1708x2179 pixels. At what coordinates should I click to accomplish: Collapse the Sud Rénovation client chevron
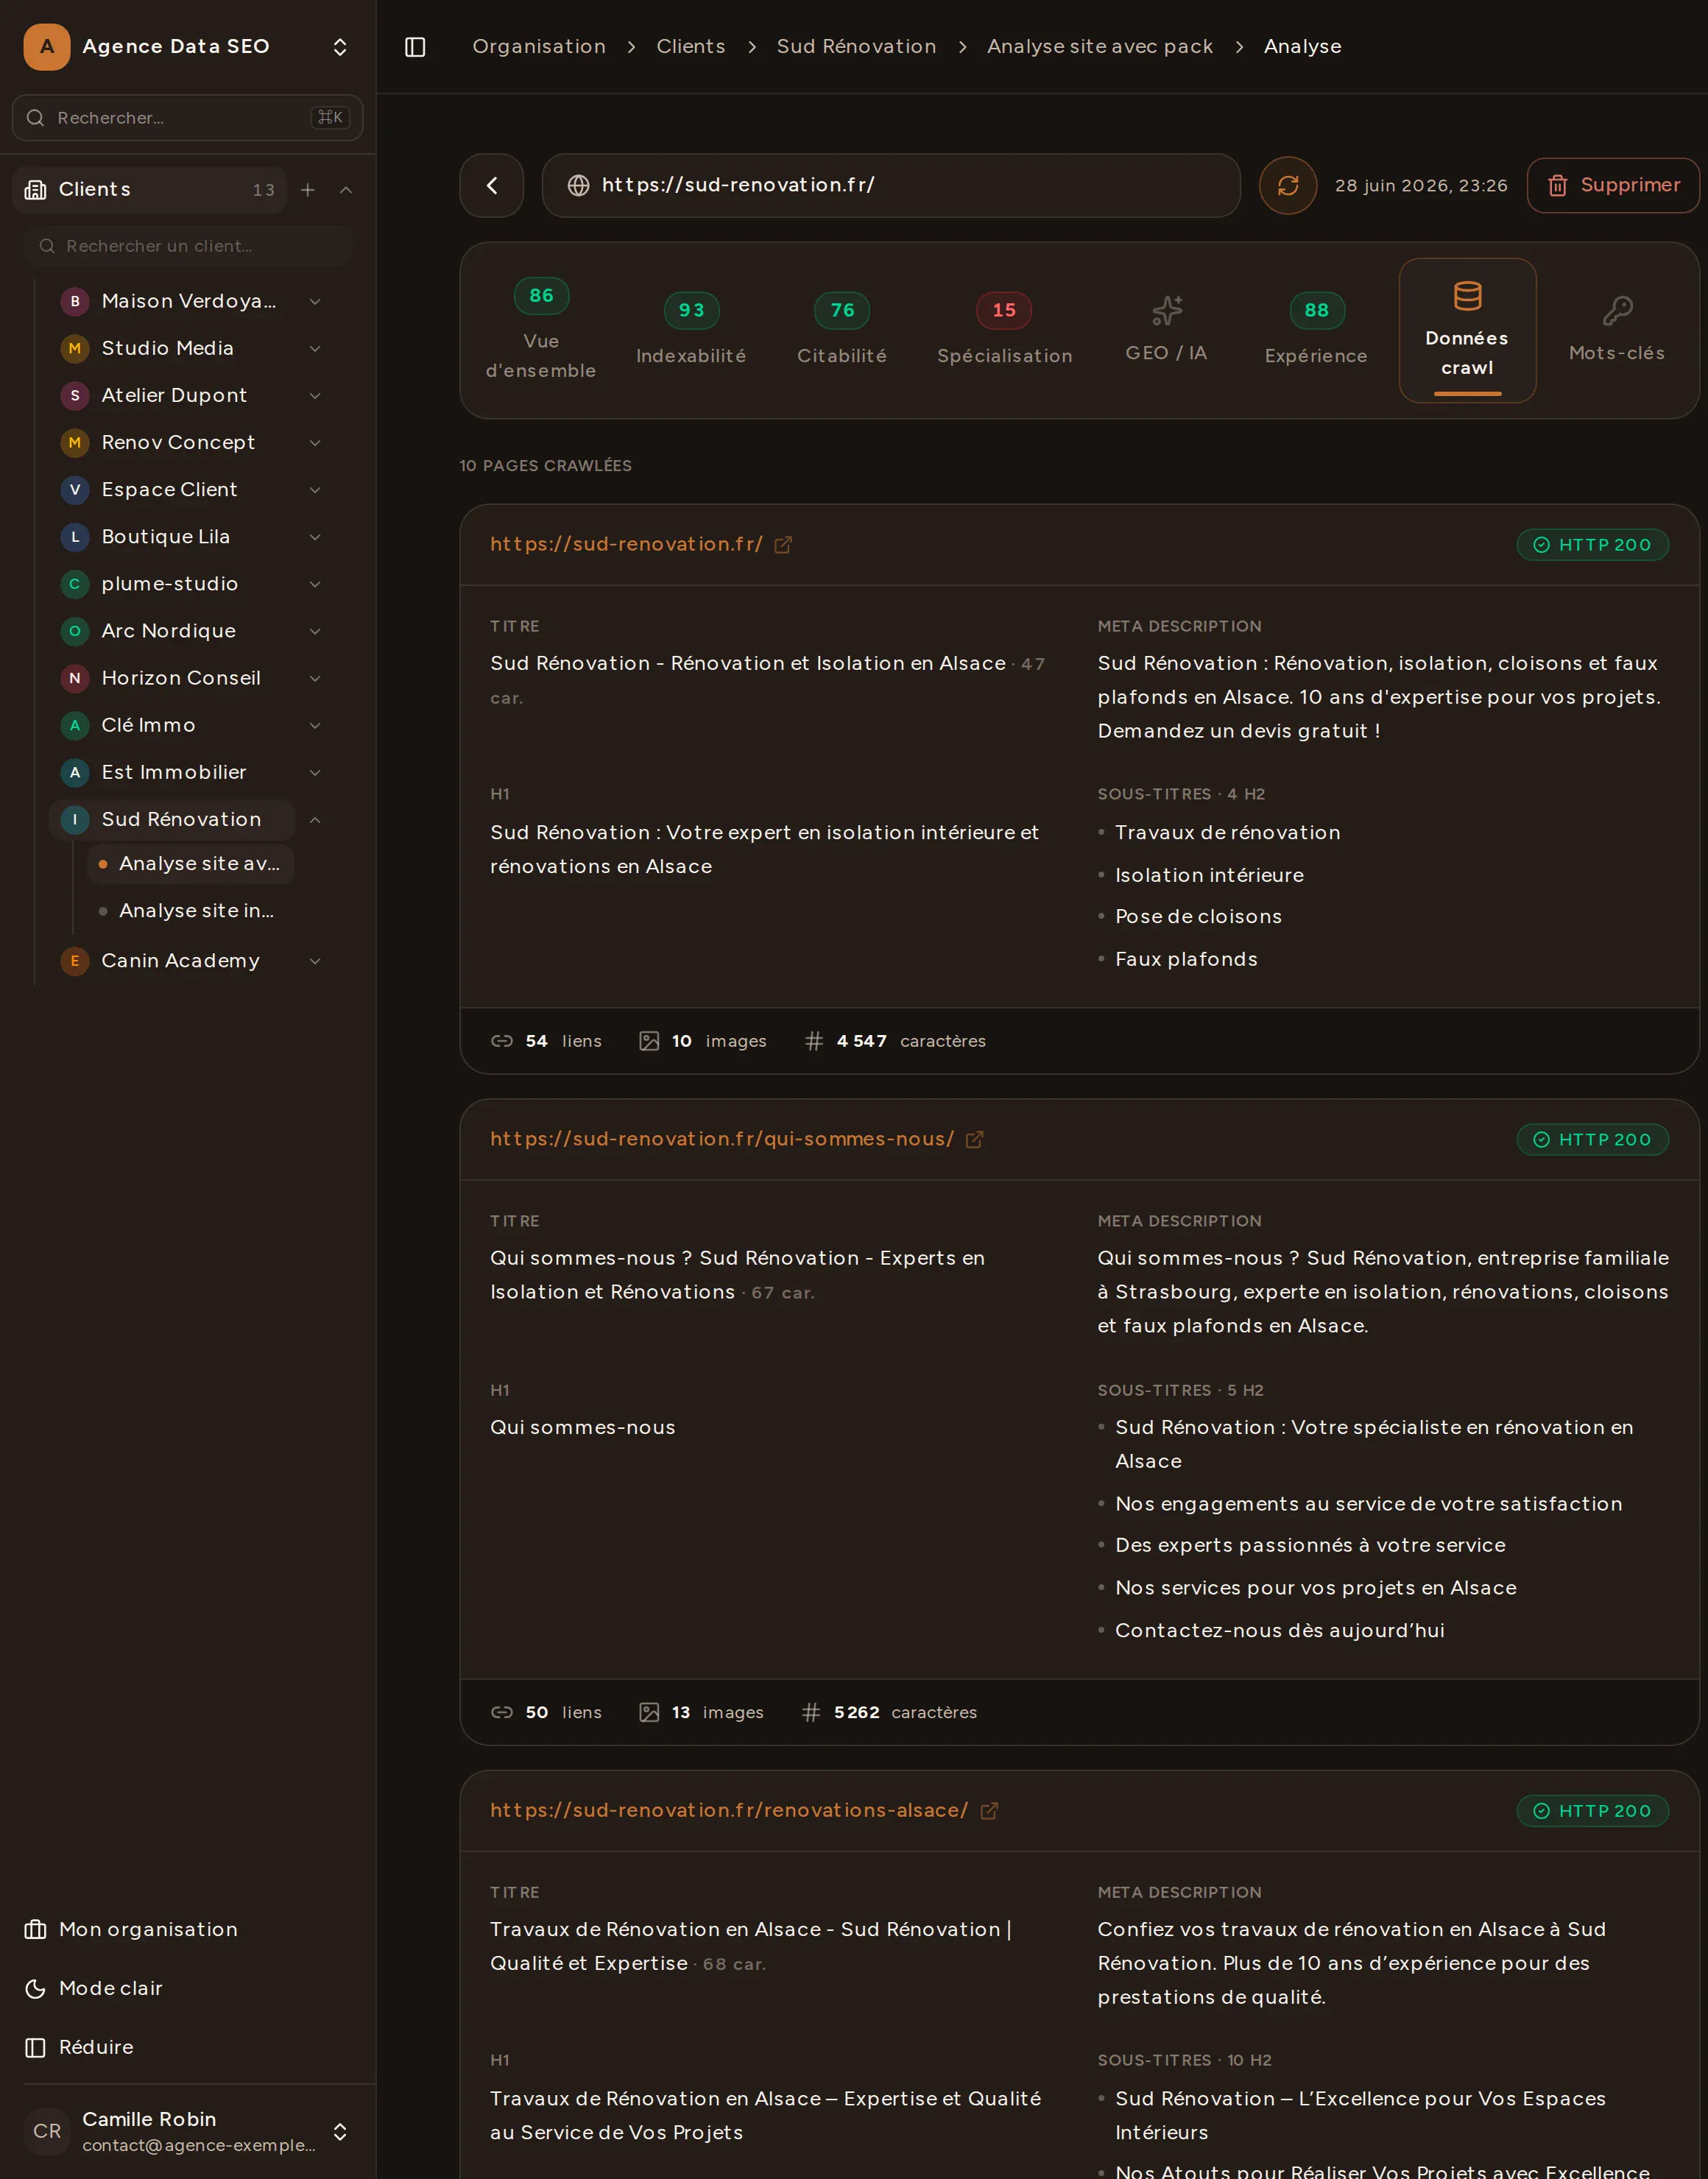315,820
